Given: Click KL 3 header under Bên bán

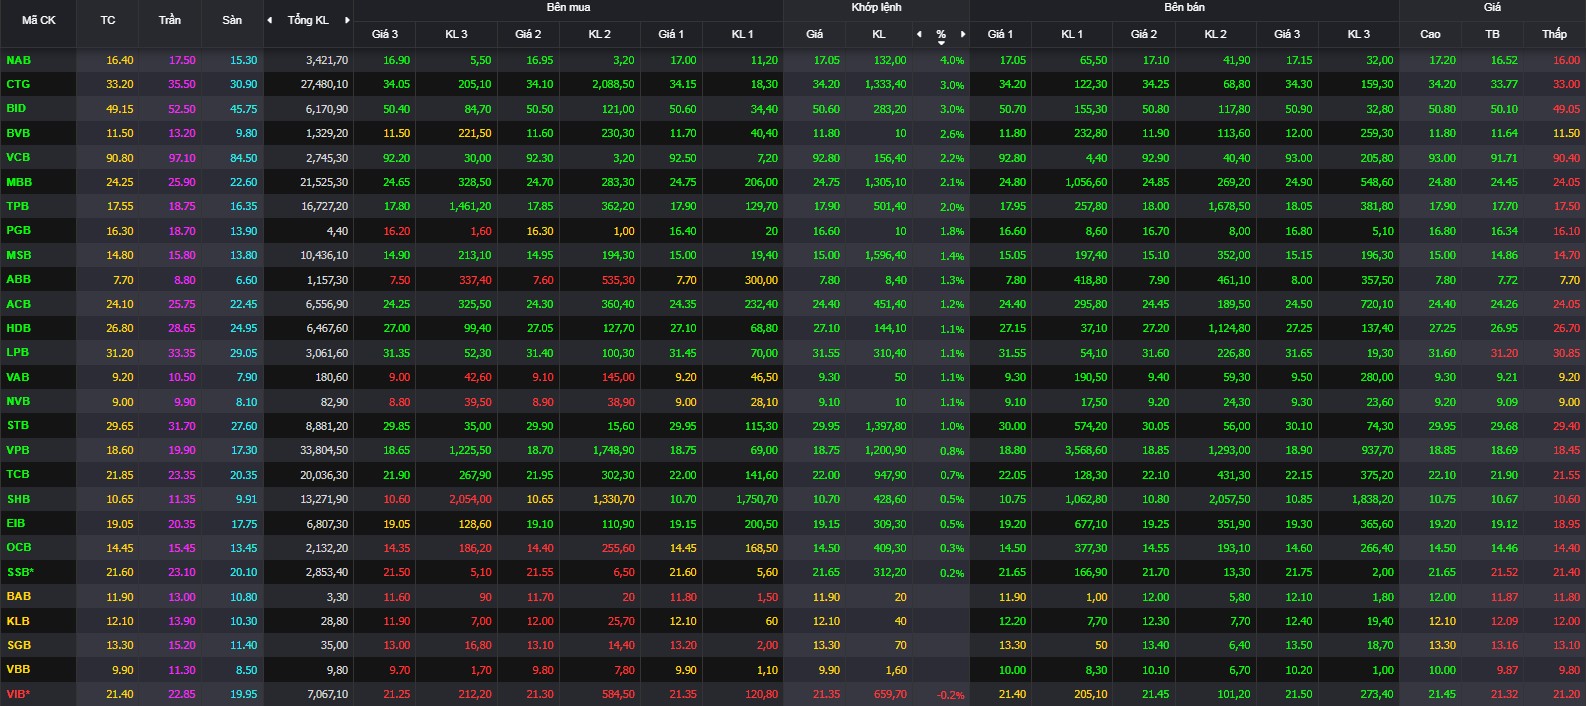Looking at the screenshot, I should (1358, 34).
